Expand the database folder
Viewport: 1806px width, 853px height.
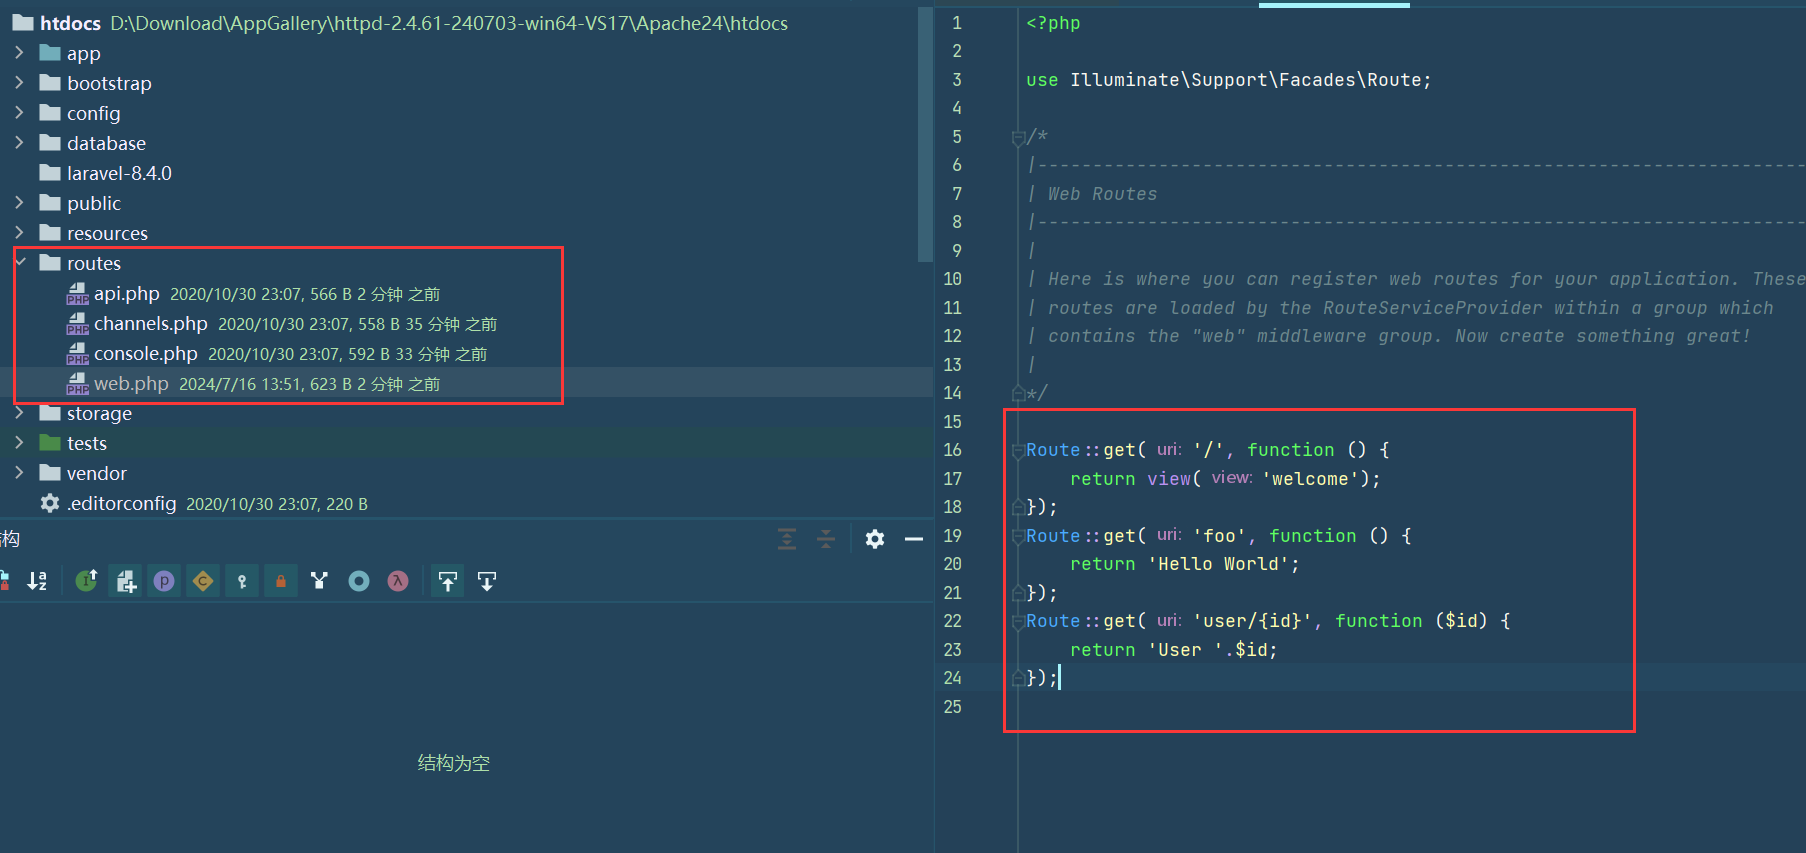point(19,142)
